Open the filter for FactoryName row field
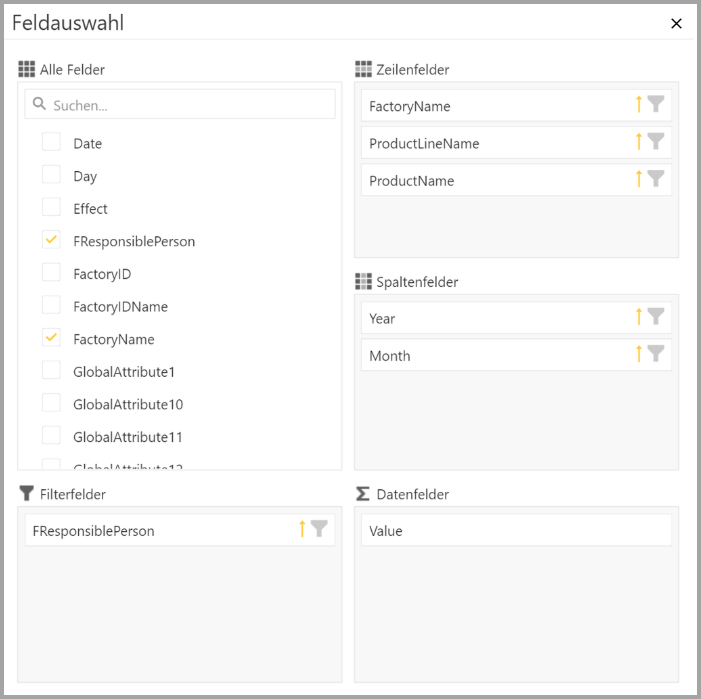Viewport: 701px width, 699px height. pos(656,104)
